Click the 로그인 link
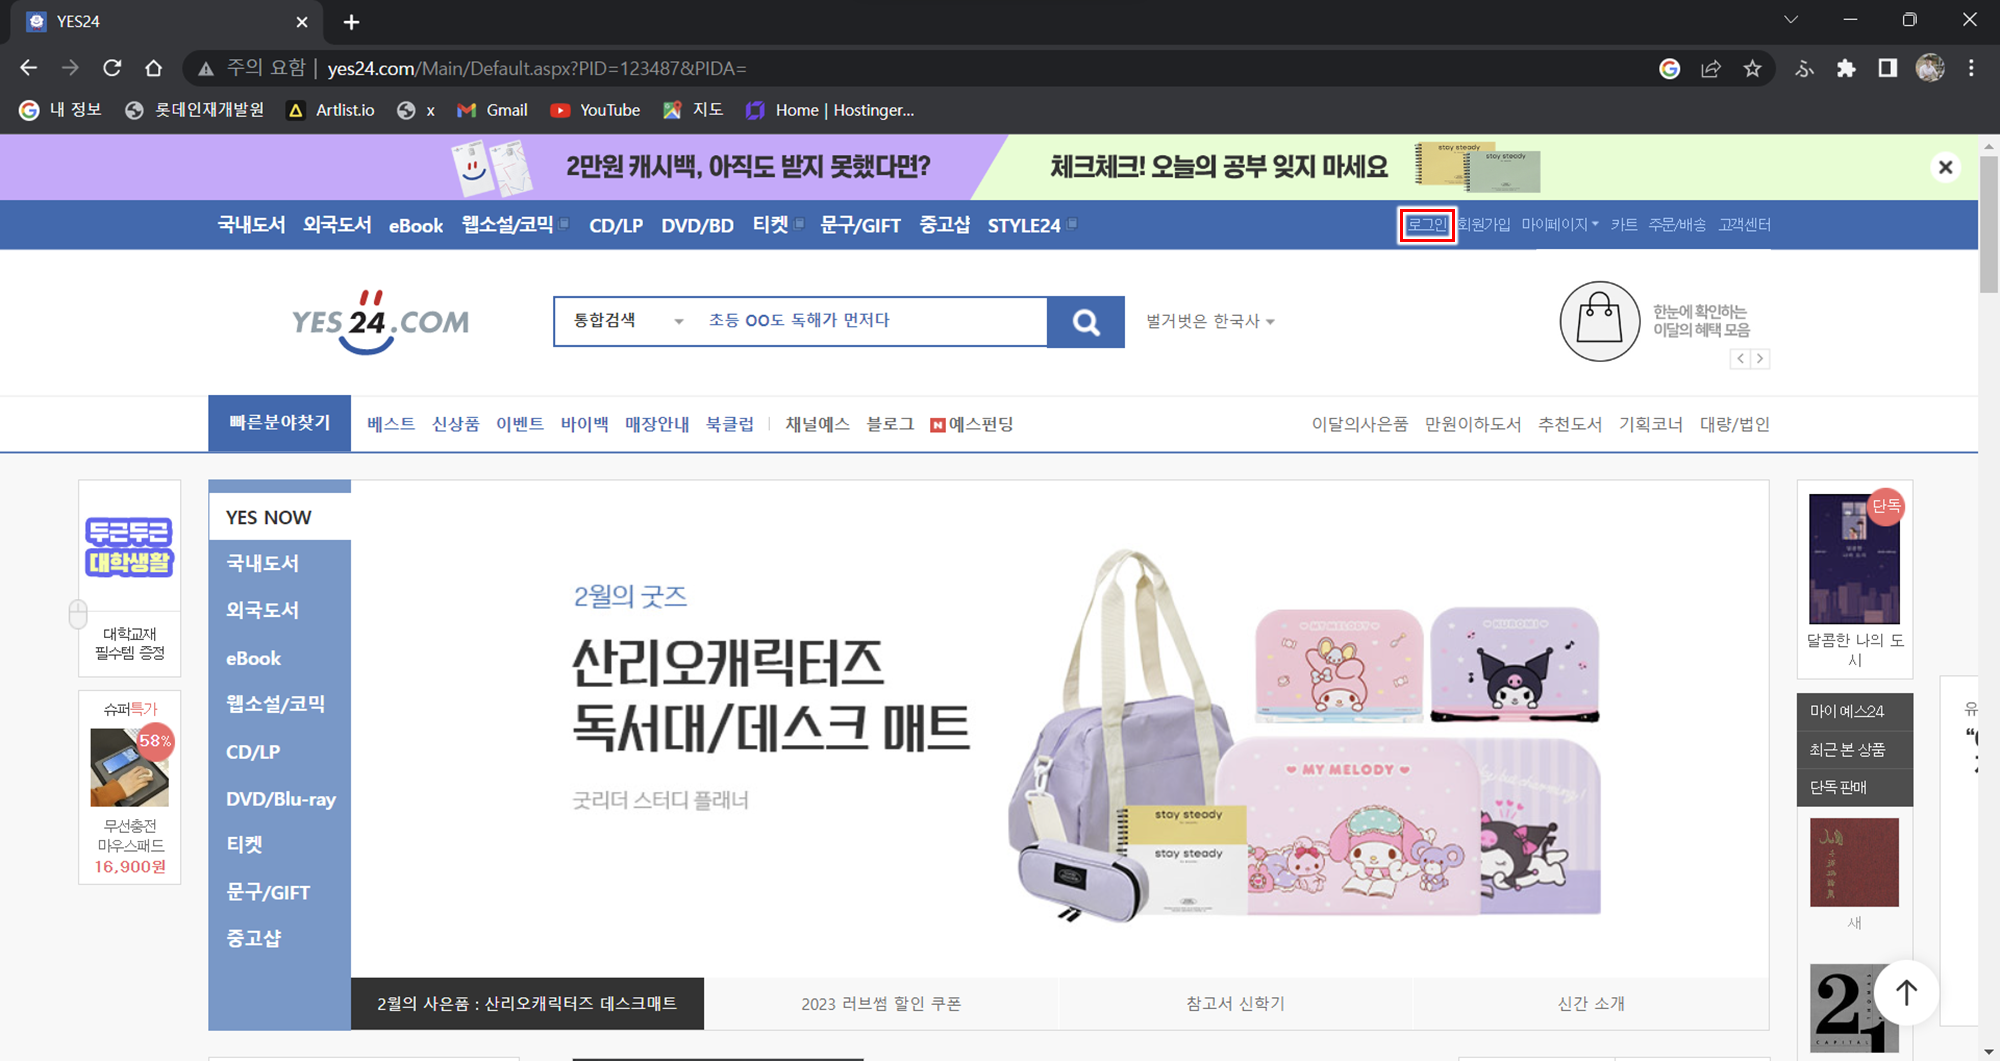Image resolution: width=2000 pixels, height=1061 pixels. click(1427, 225)
